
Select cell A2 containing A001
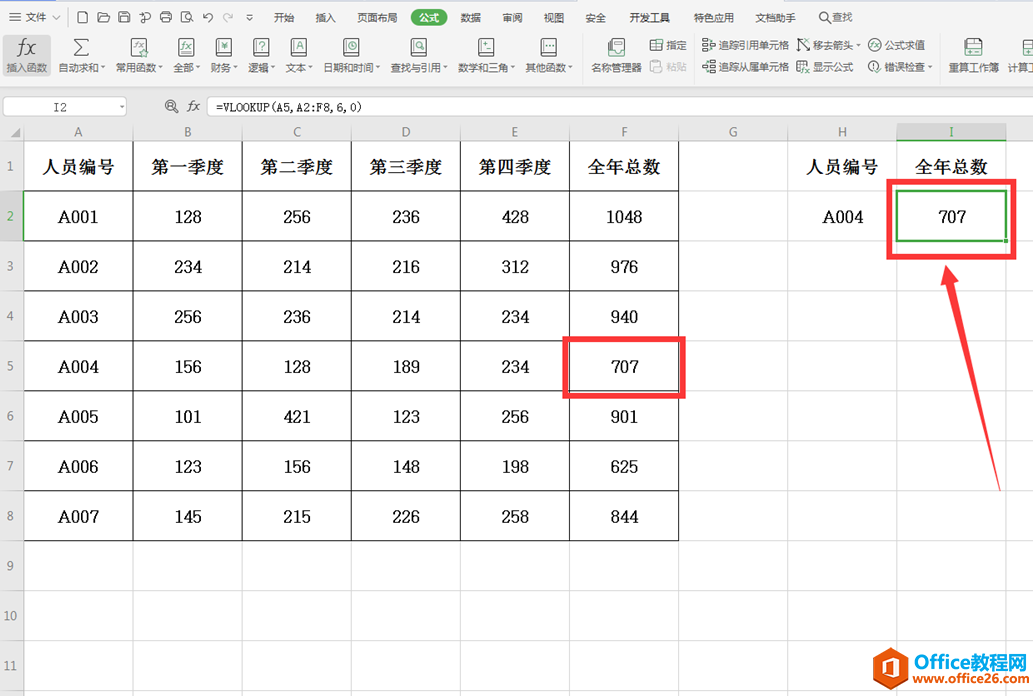point(78,216)
